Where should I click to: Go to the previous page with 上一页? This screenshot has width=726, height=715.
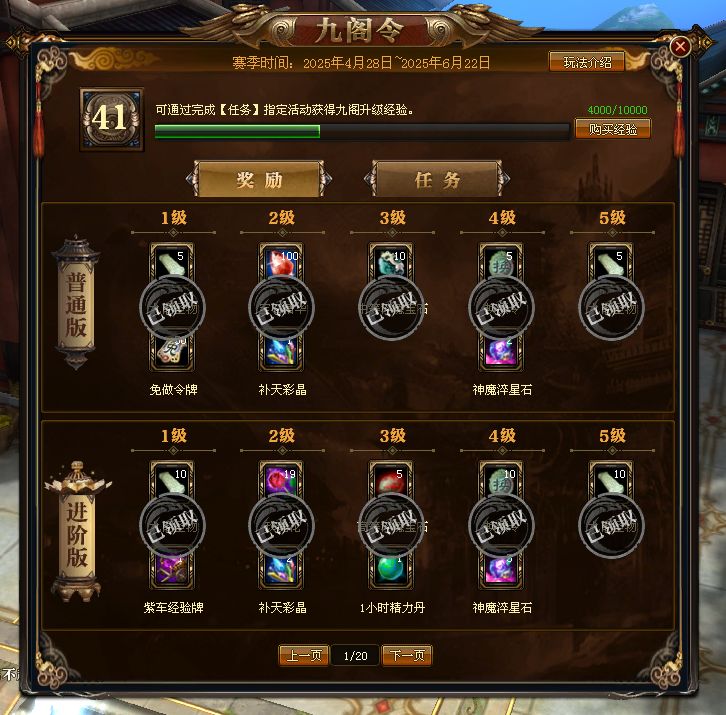304,655
